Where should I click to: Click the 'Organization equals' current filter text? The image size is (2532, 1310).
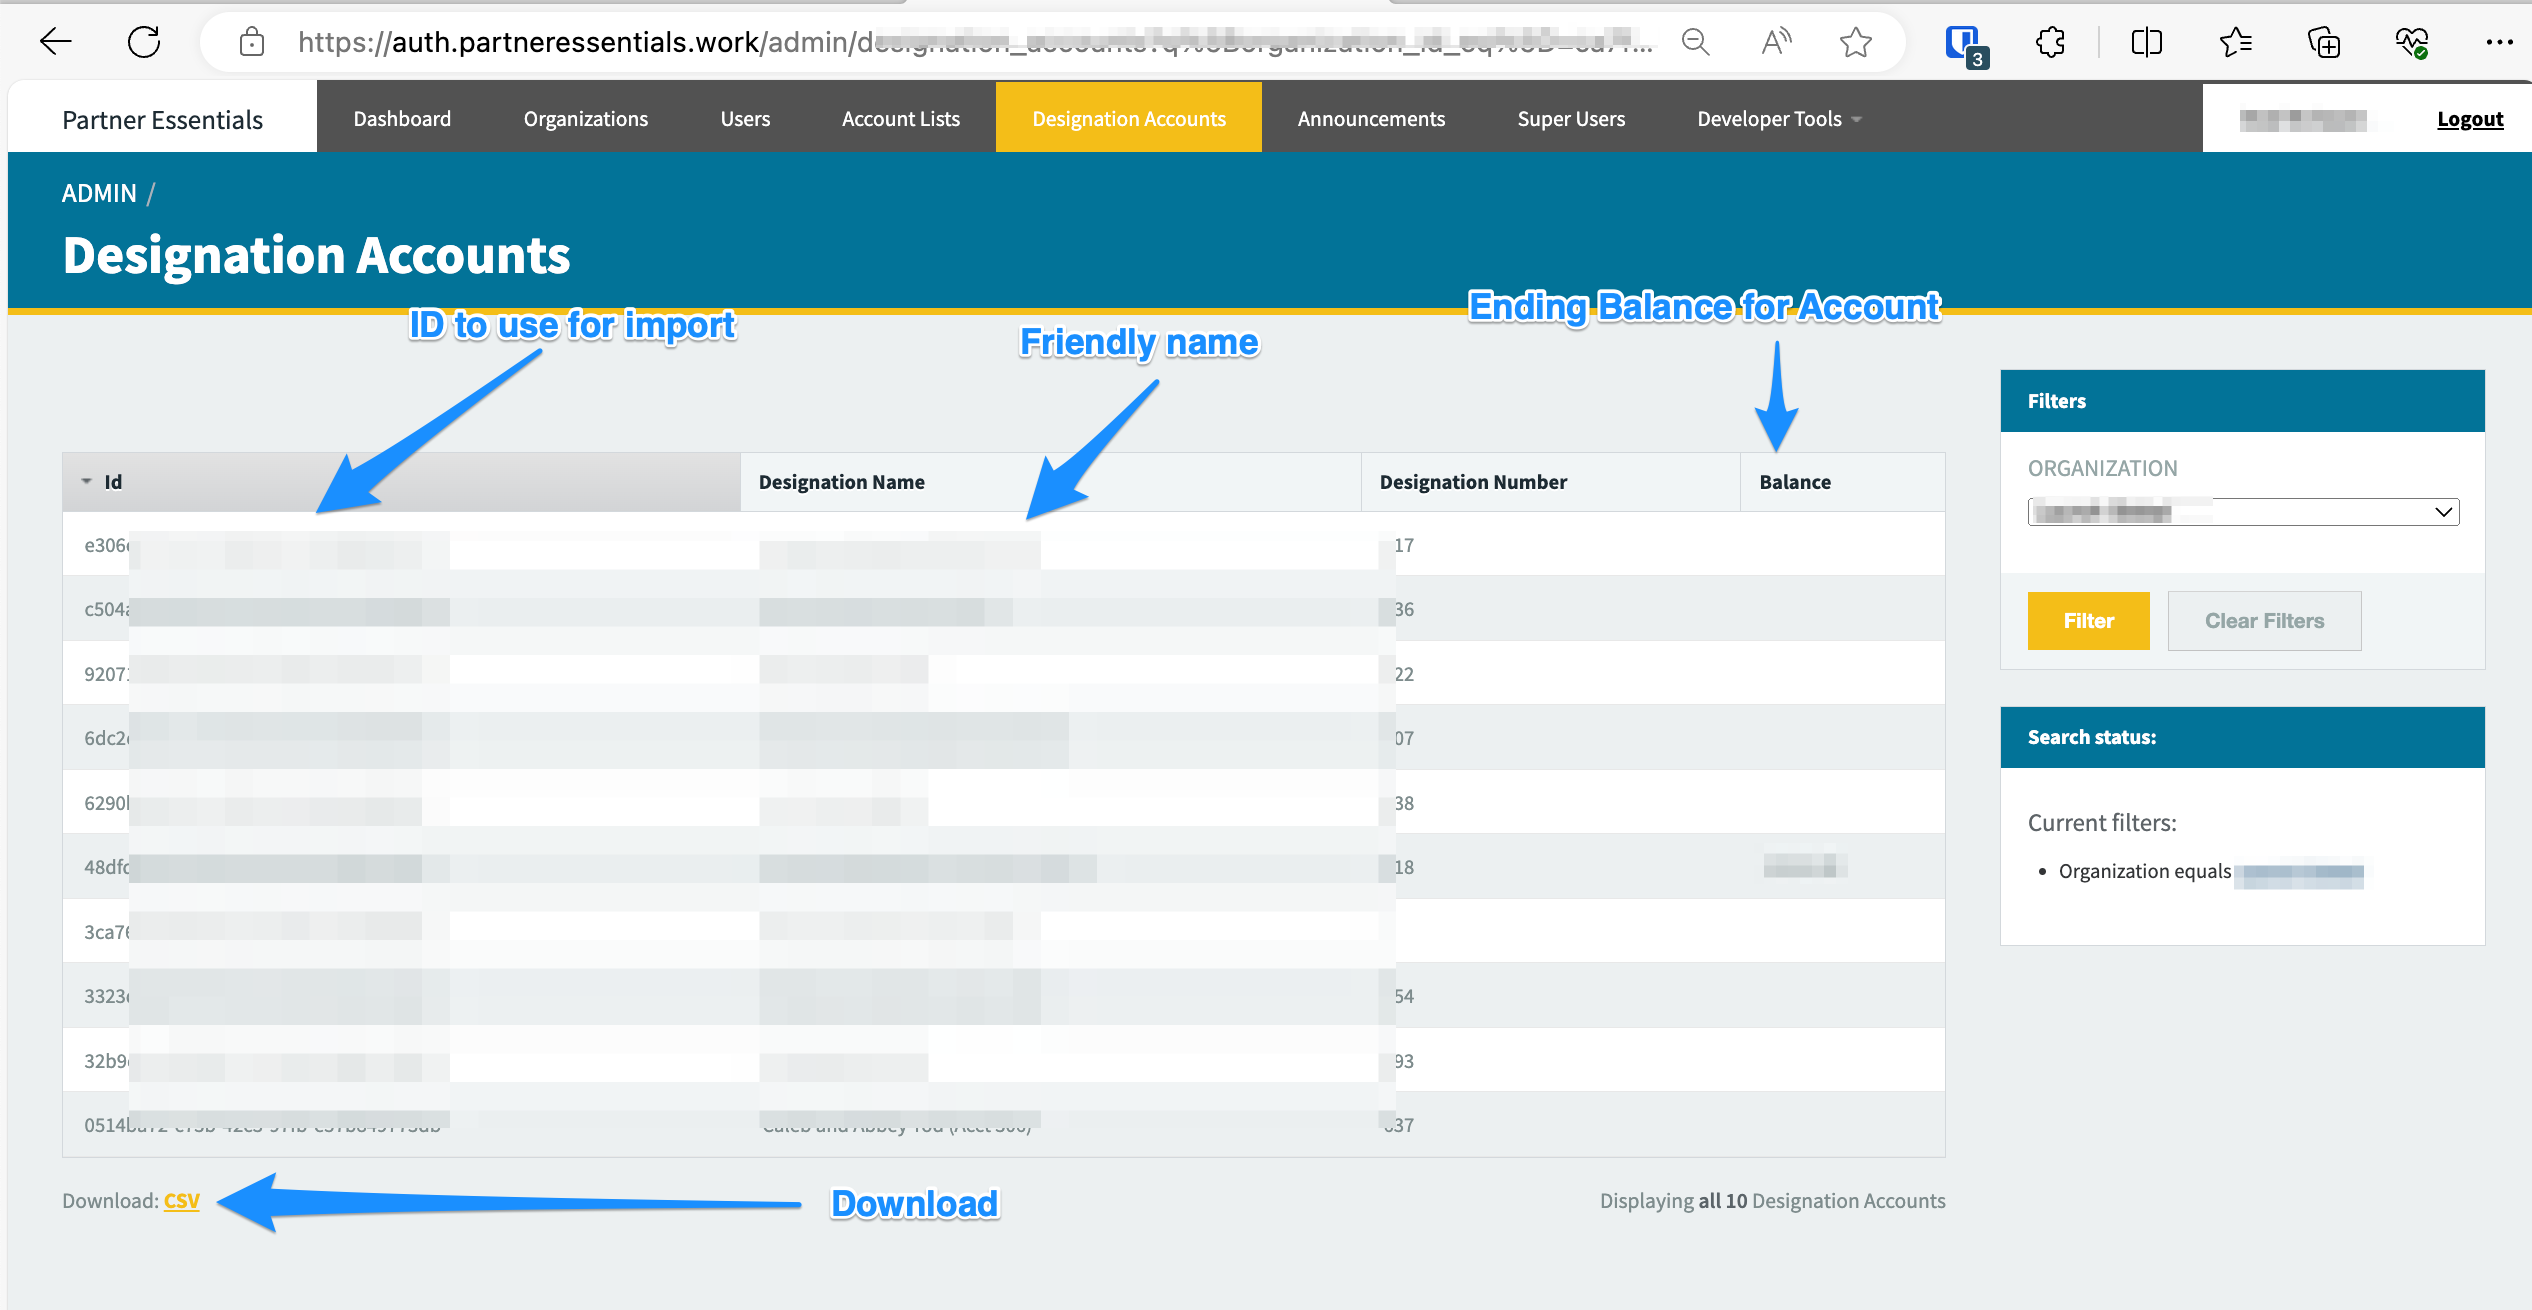coord(2145,871)
